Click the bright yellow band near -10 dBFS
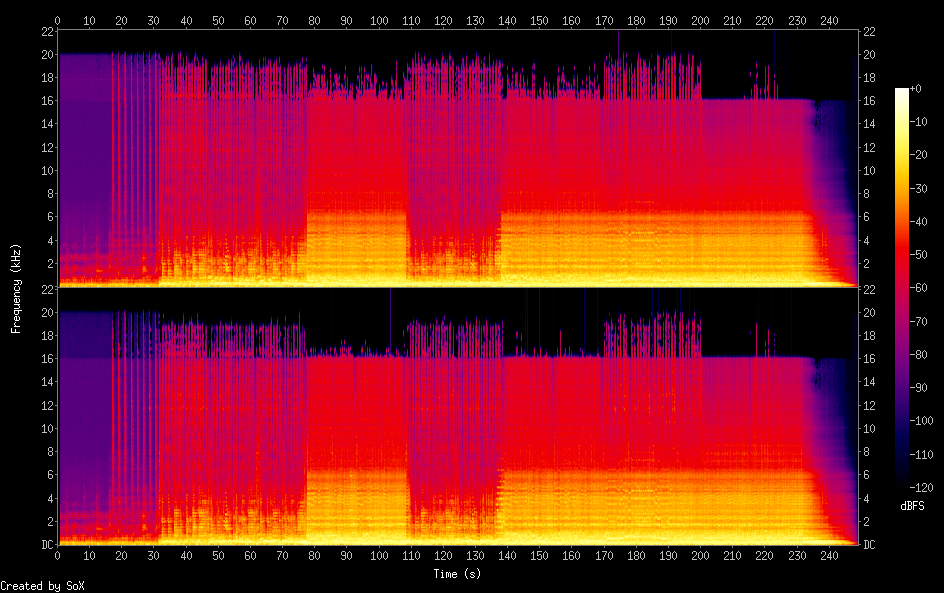 click(x=902, y=123)
